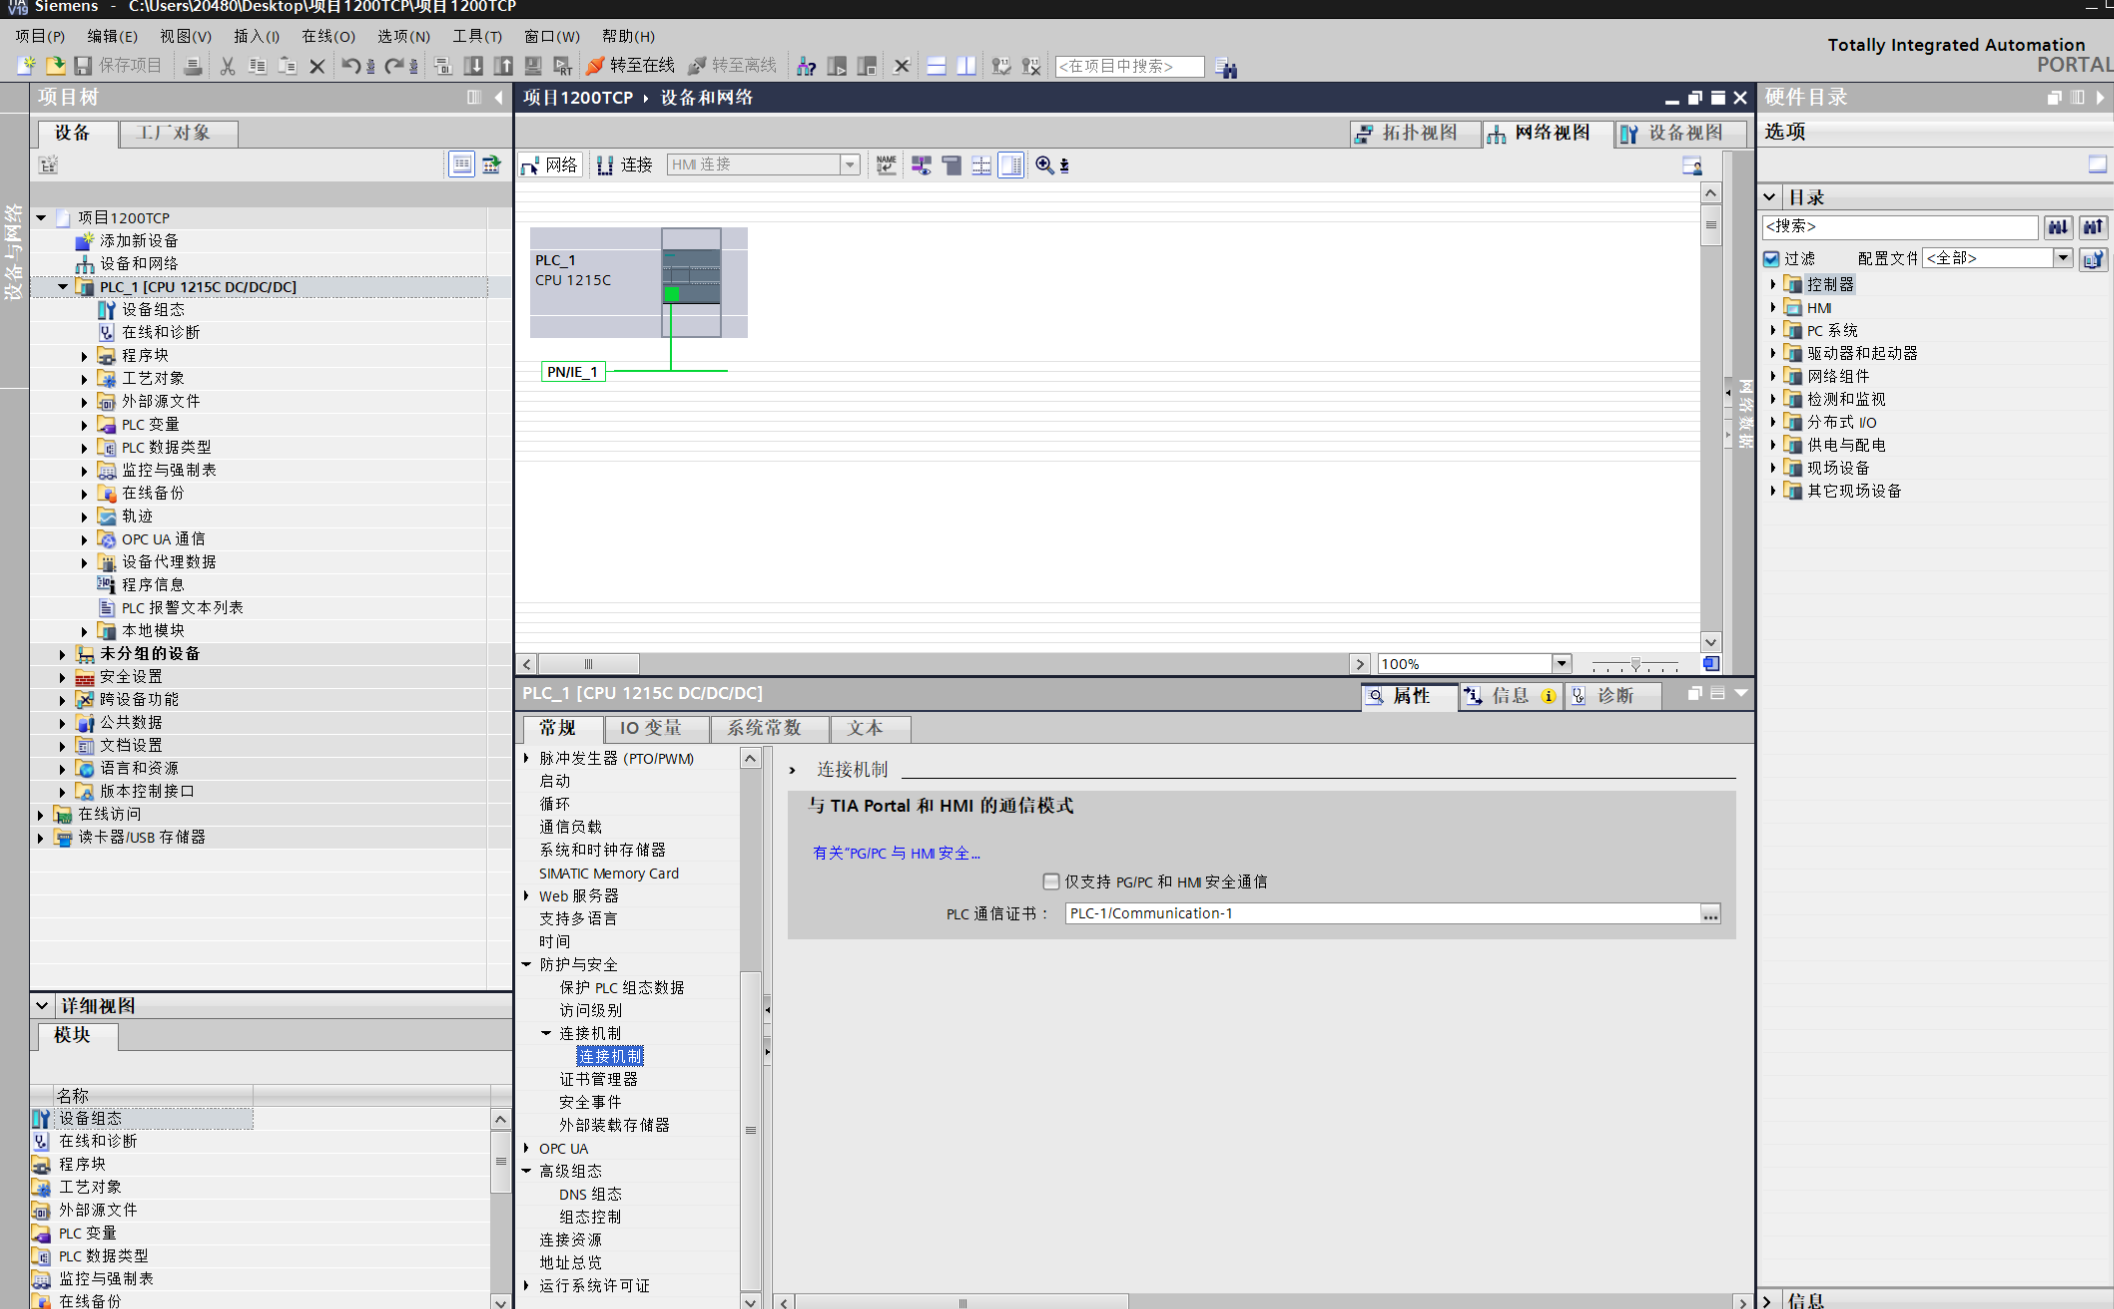The height and width of the screenshot is (1309, 2114).
Task: Click the open project folder icon
Action: pos(55,66)
